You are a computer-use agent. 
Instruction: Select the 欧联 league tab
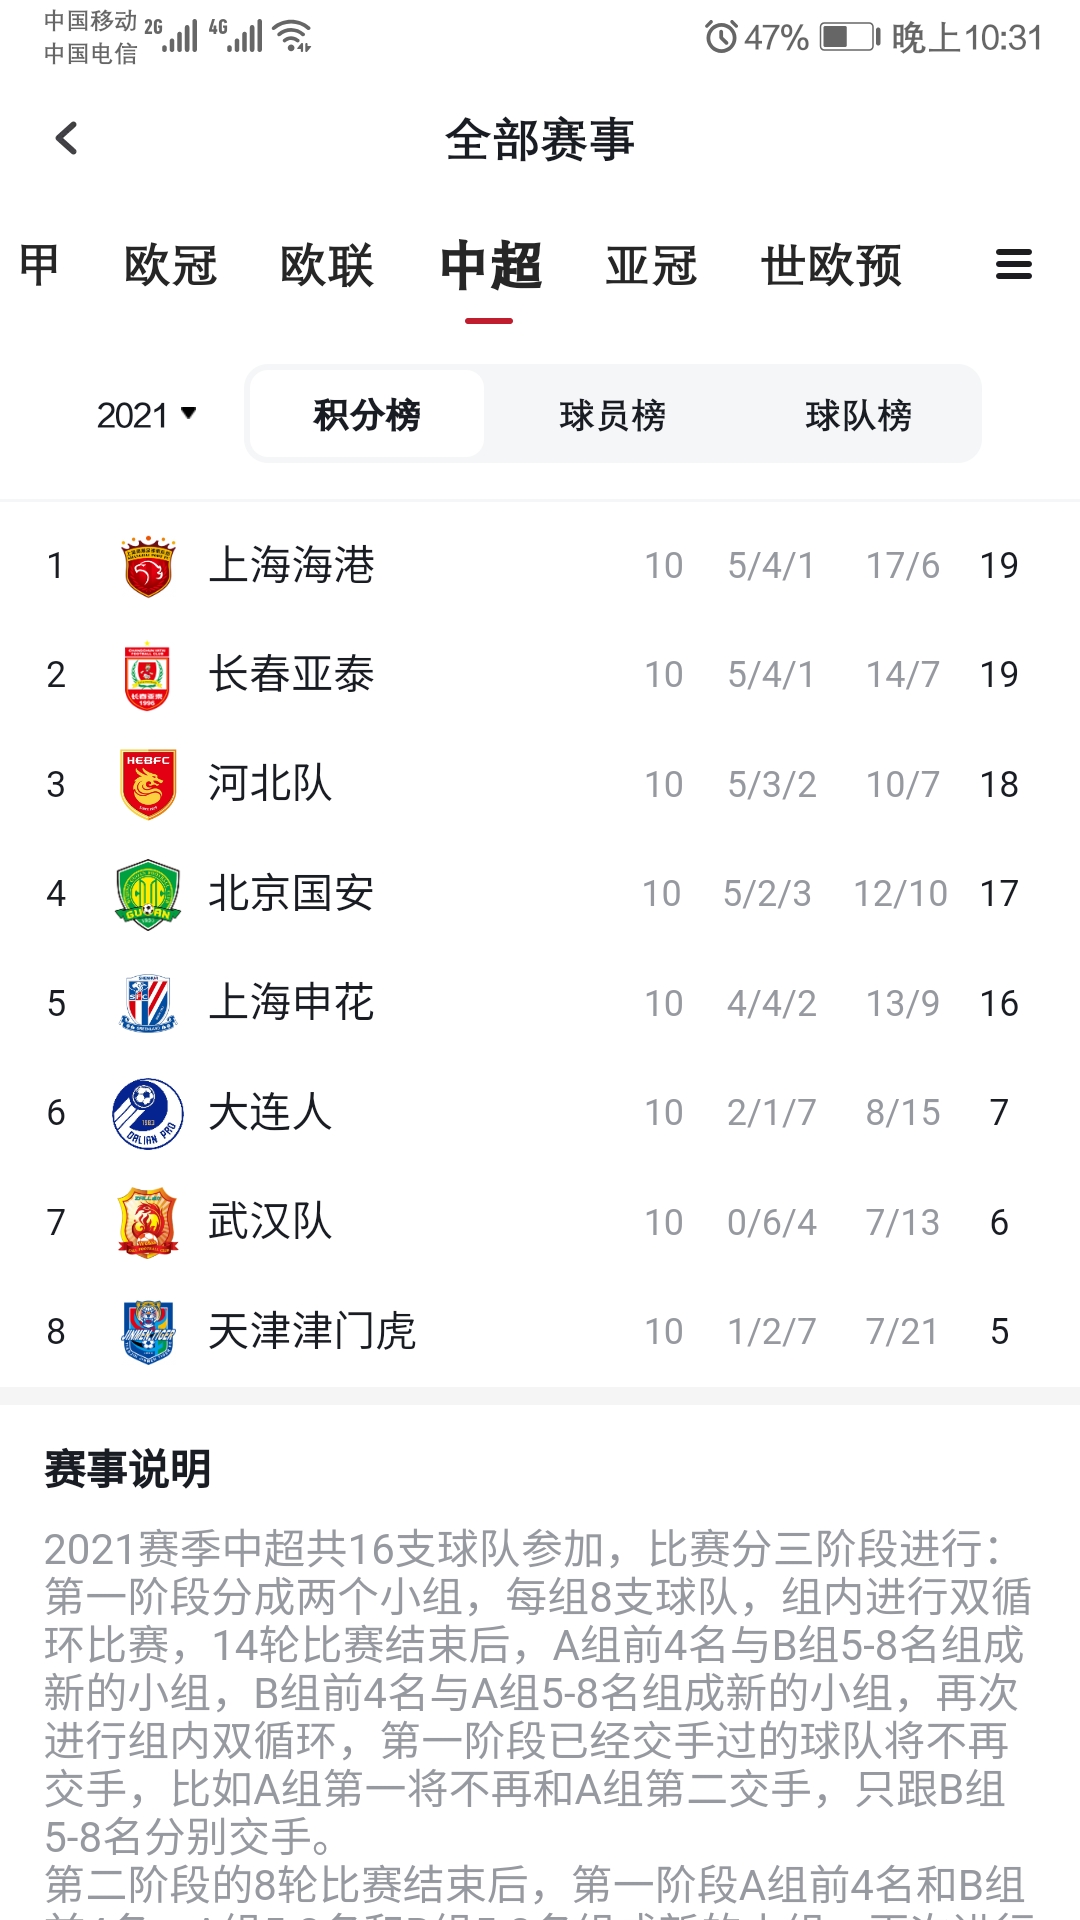pos(326,266)
